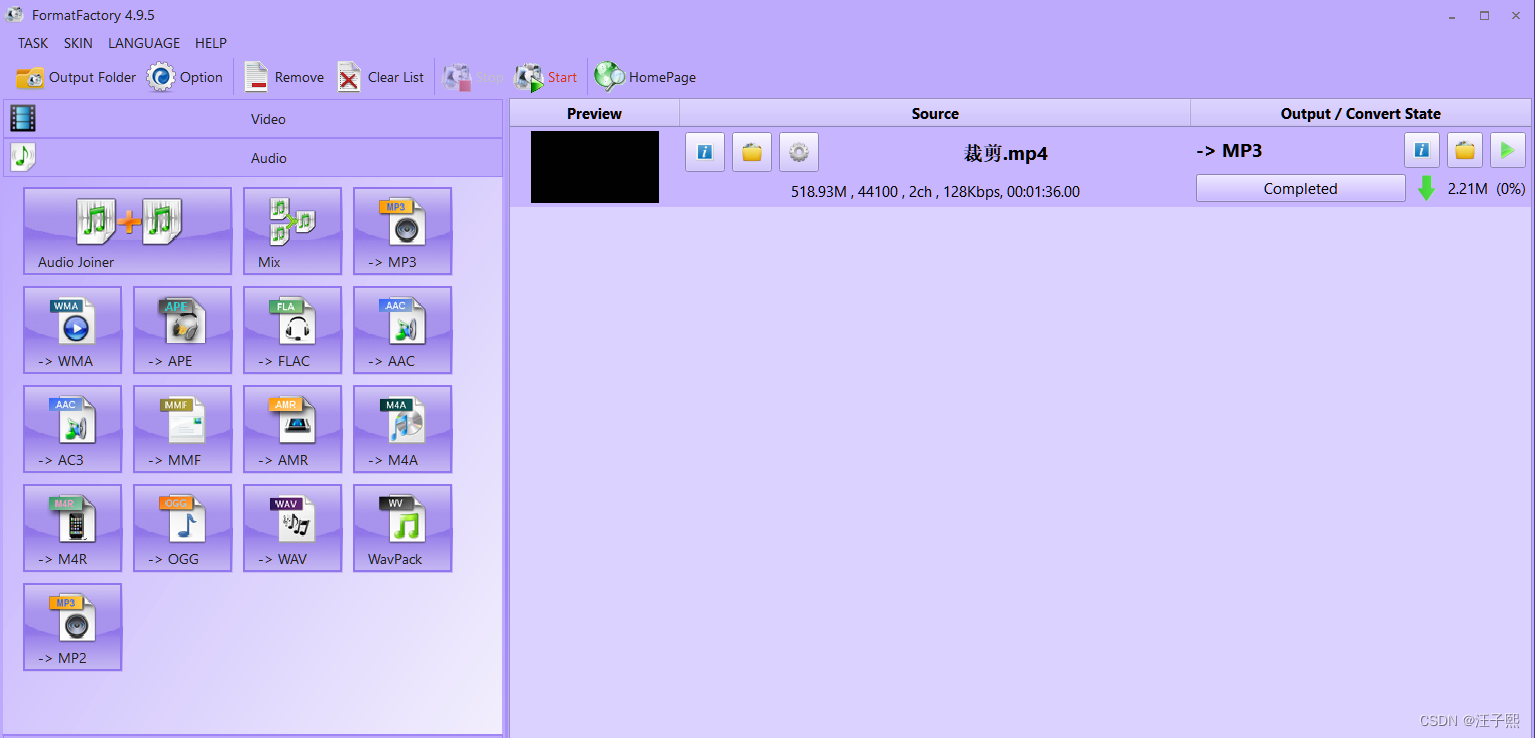The height and width of the screenshot is (738, 1535).
Task: Choose the -> AC3 conversion format
Action: tap(72, 429)
